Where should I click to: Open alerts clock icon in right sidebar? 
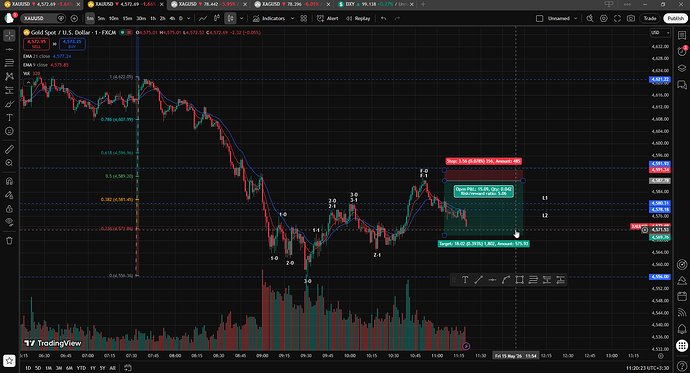682,51
